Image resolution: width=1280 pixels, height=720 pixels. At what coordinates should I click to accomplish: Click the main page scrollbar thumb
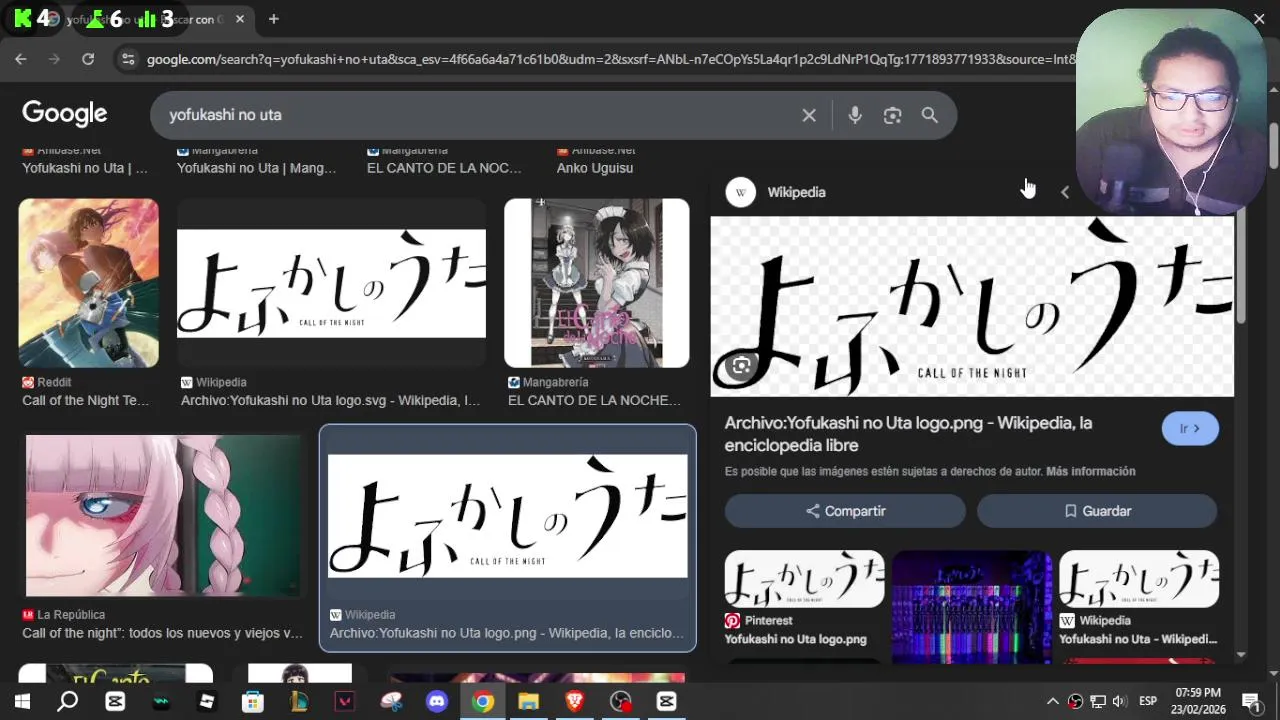[1273, 146]
